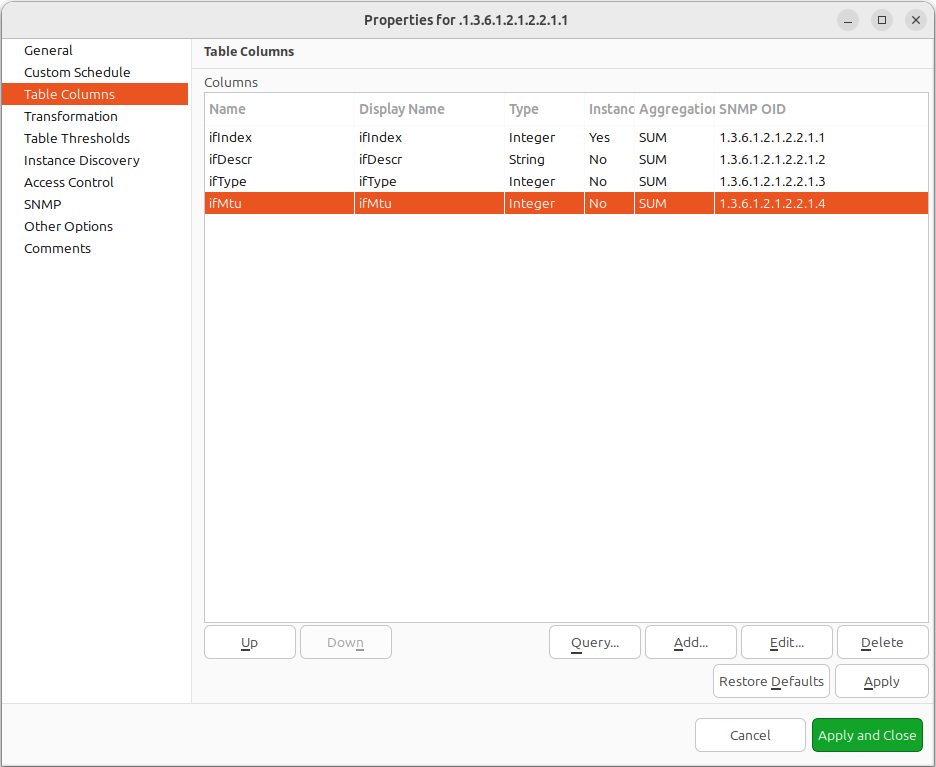
Task: Open the Table Thresholds section
Action: coord(76,138)
